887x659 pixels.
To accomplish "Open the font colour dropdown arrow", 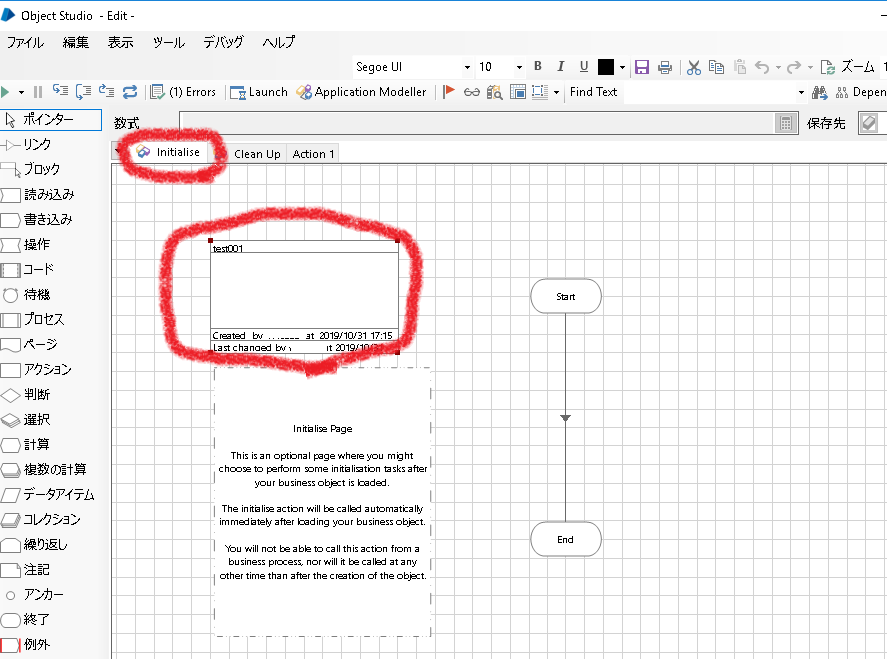I will [x=622, y=67].
